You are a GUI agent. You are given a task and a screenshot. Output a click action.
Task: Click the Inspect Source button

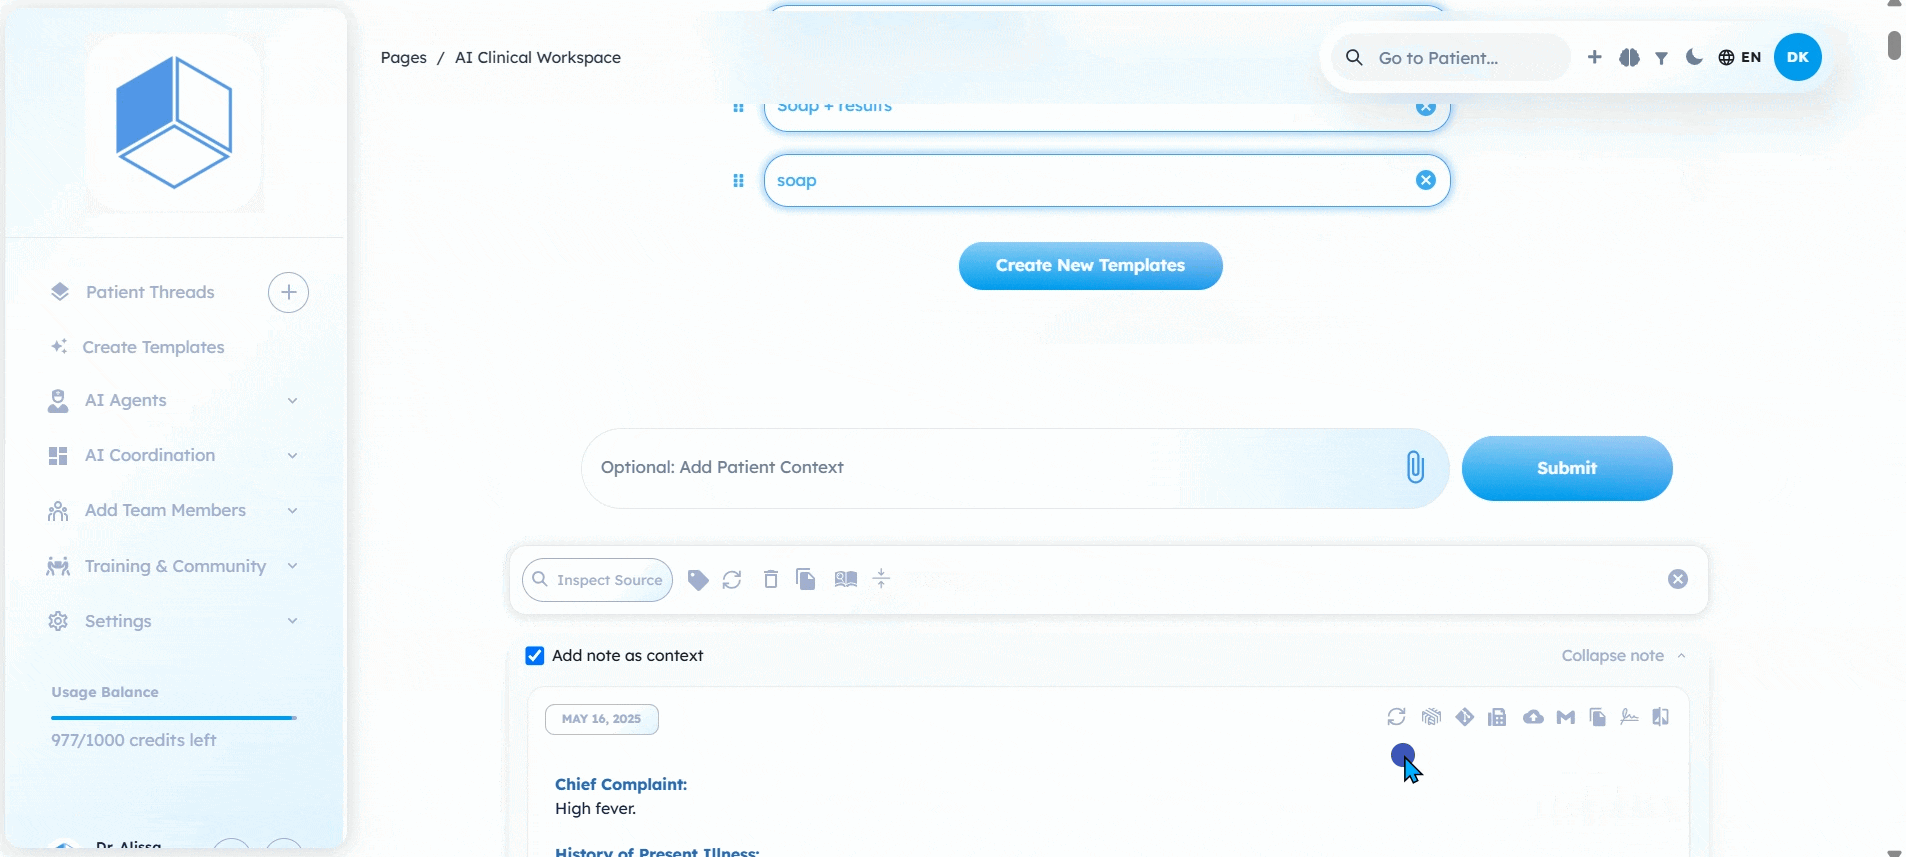point(597,580)
